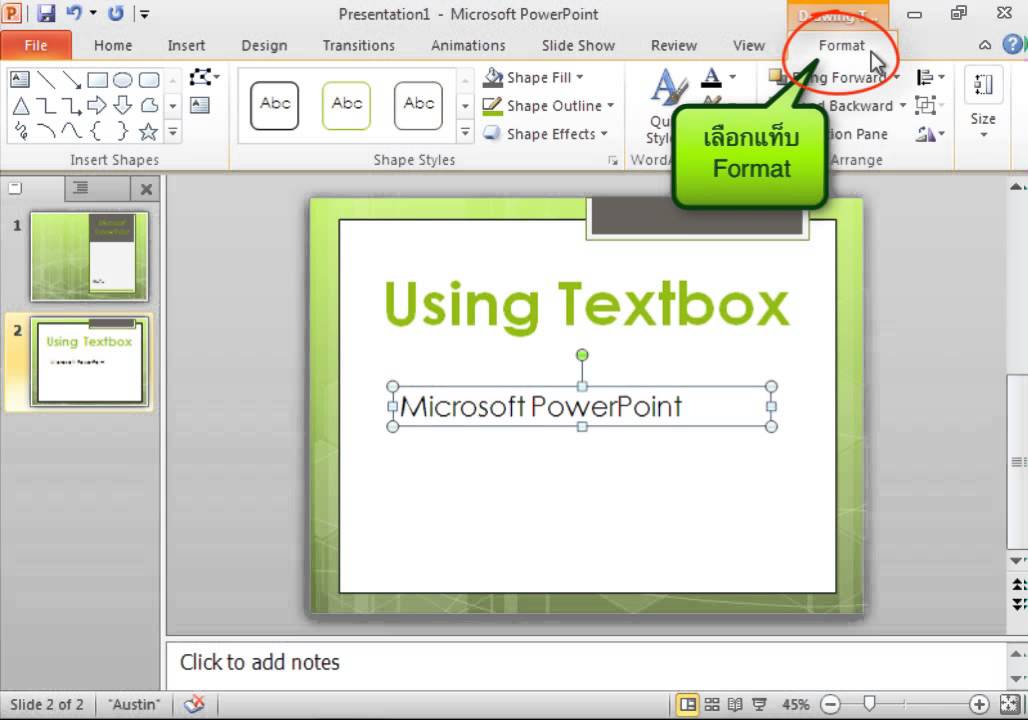Viewport: 1028px width, 720px height.
Task: Expand the Shape Styles gallery More button
Action: (x=465, y=132)
